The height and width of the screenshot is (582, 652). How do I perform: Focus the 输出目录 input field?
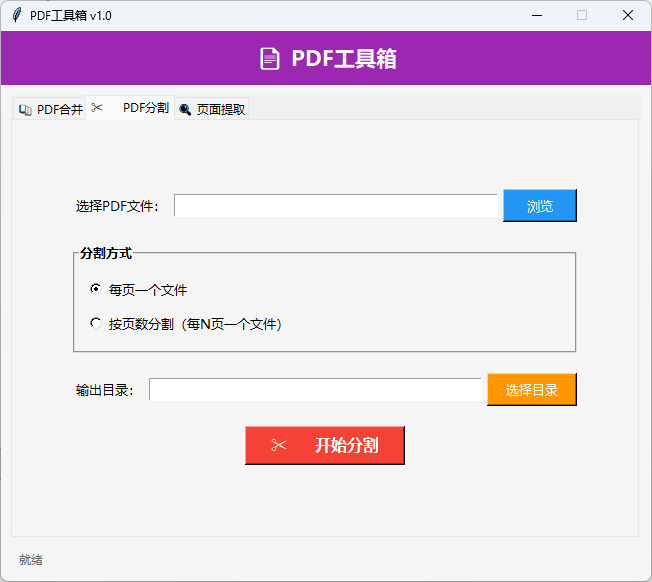315,390
